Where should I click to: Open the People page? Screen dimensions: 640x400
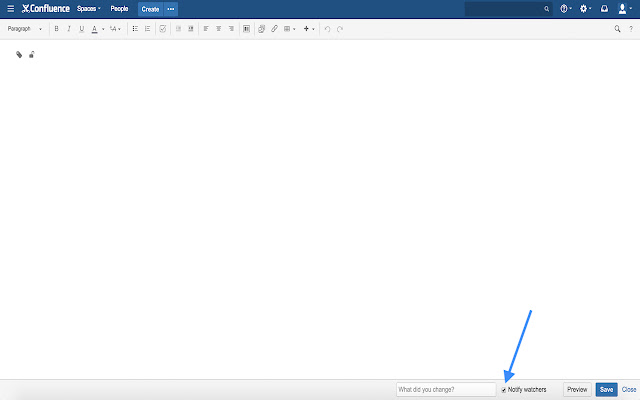point(119,9)
